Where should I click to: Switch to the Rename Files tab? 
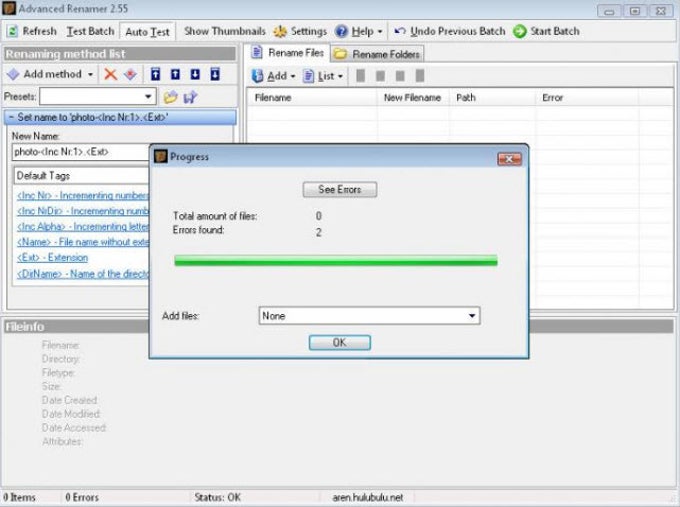click(287, 53)
